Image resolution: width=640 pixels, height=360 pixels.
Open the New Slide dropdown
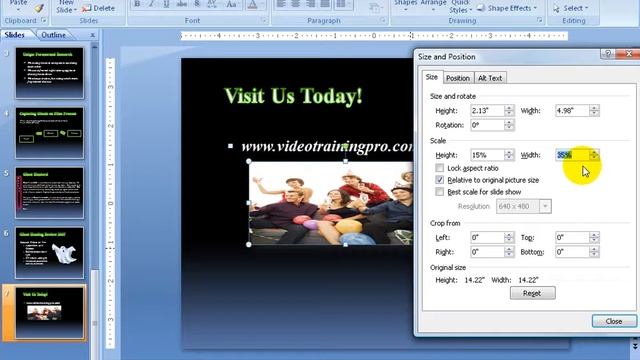click(66, 7)
